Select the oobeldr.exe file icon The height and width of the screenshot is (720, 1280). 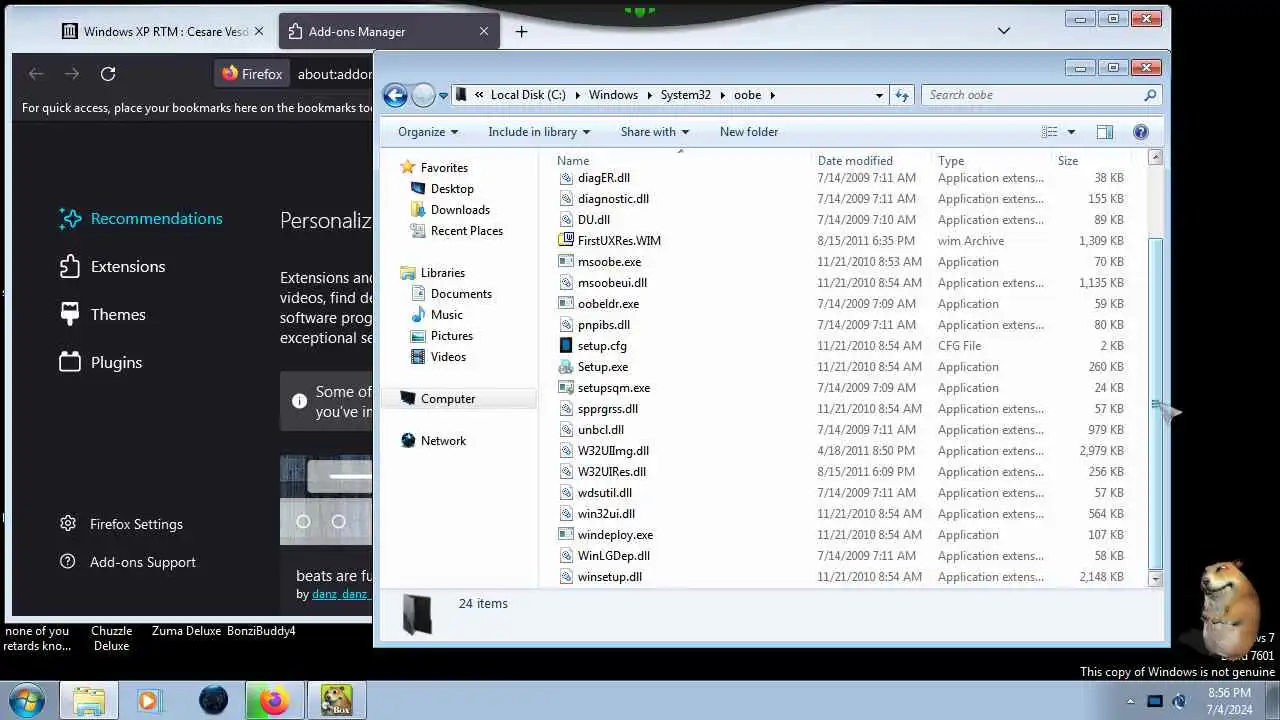pos(566,304)
